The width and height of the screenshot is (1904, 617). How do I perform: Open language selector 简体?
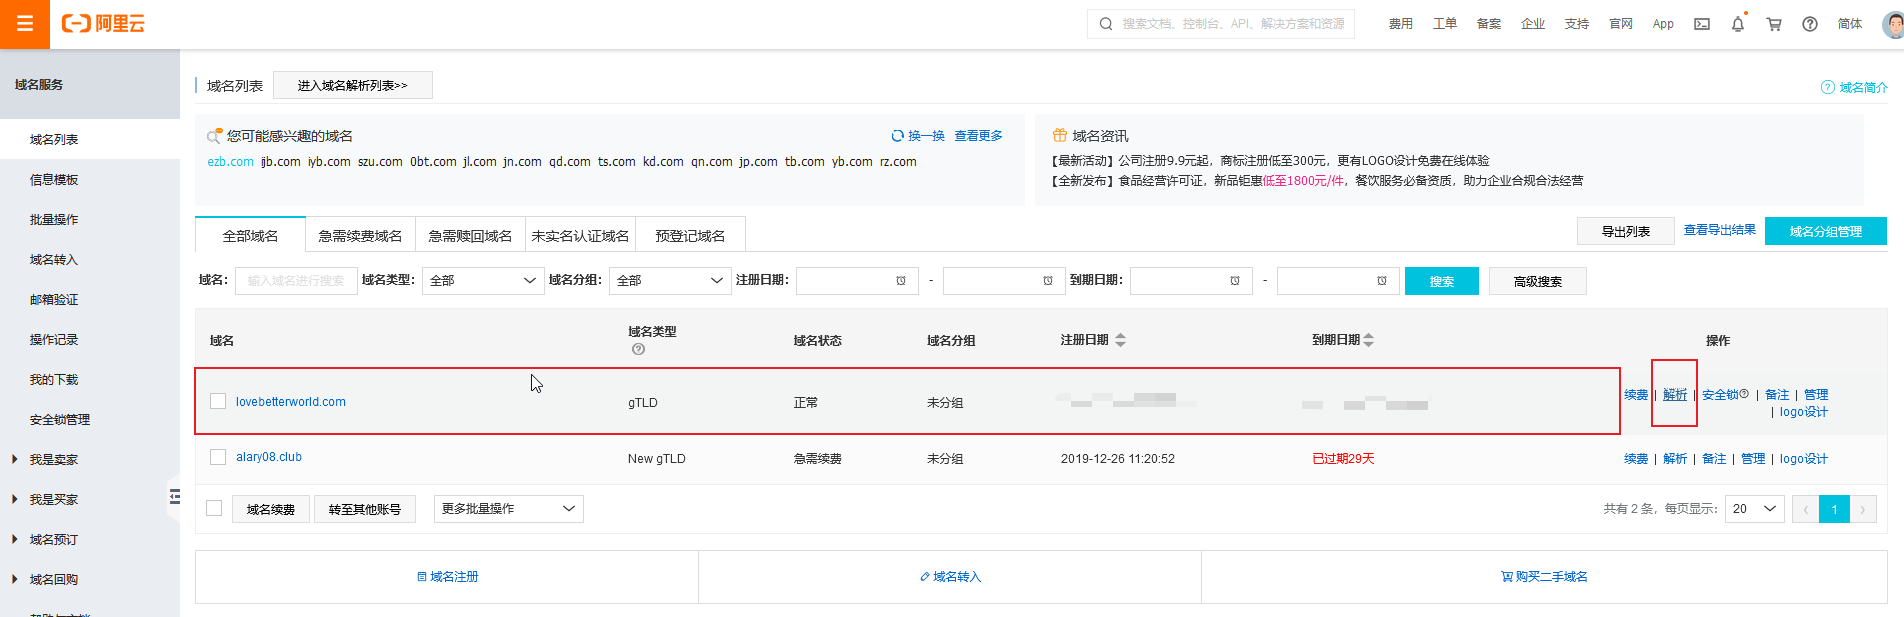pyautogui.click(x=1850, y=24)
